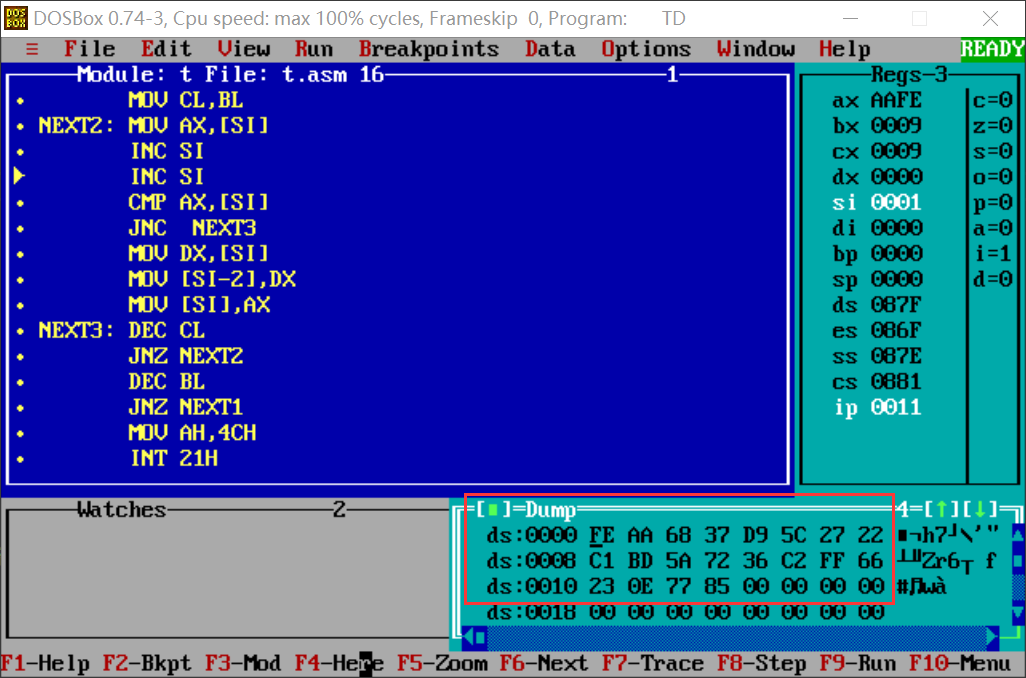
Task: Open the Data menu
Action: pyautogui.click(x=550, y=49)
